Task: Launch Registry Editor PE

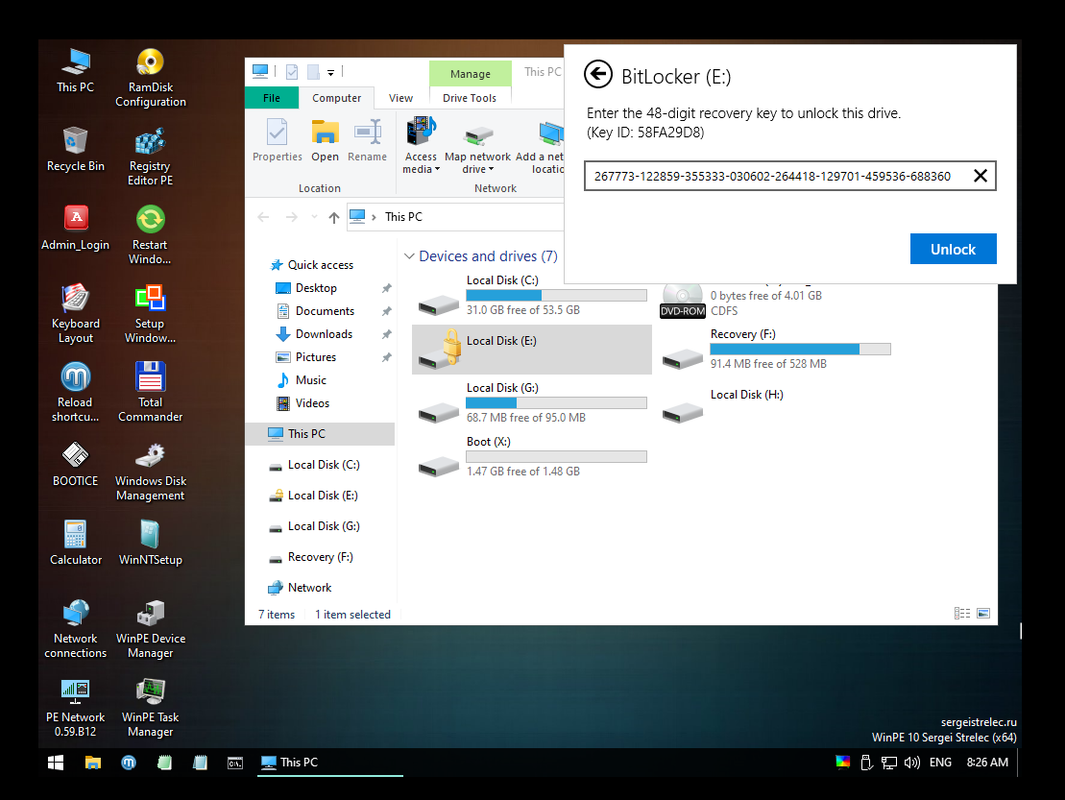Action: pyautogui.click(x=150, y=156)
